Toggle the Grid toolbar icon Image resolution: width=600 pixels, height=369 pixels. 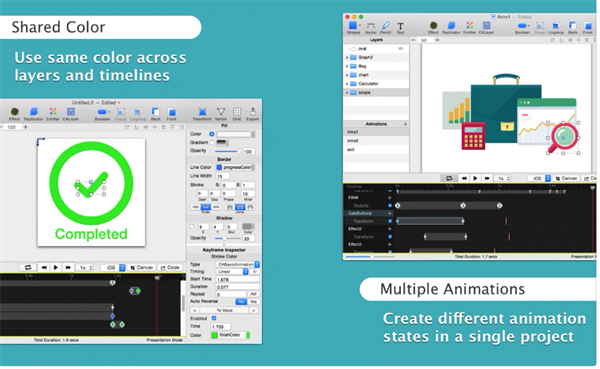tap(237, 112)
